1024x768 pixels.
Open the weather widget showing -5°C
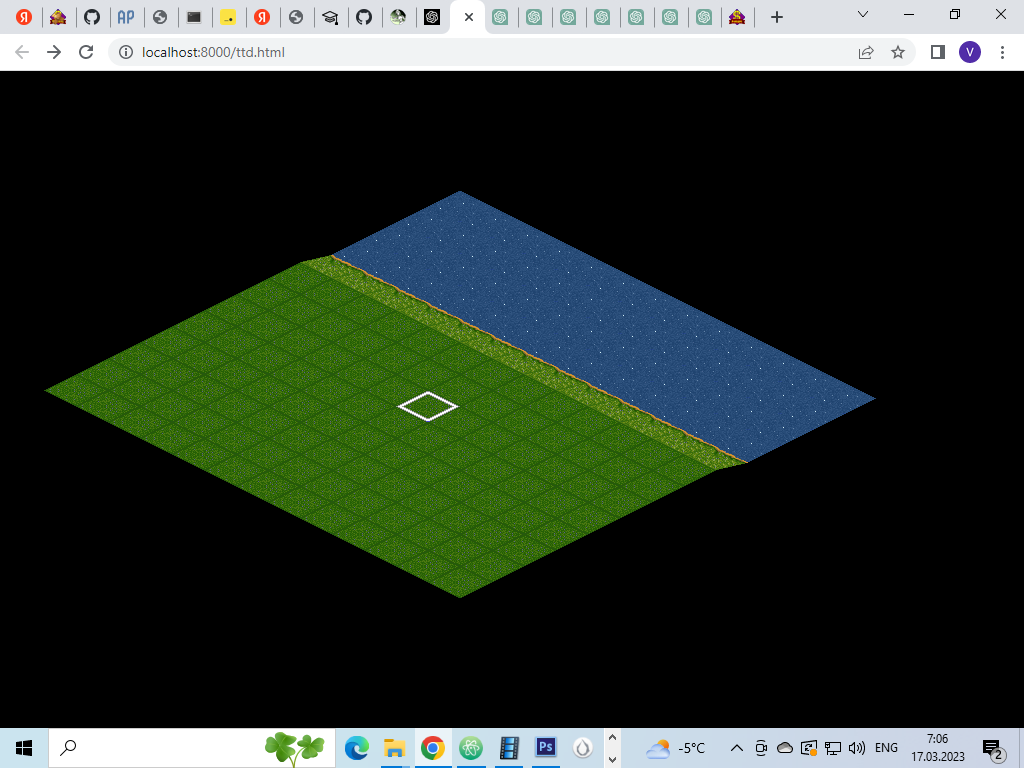click(675, 748)
